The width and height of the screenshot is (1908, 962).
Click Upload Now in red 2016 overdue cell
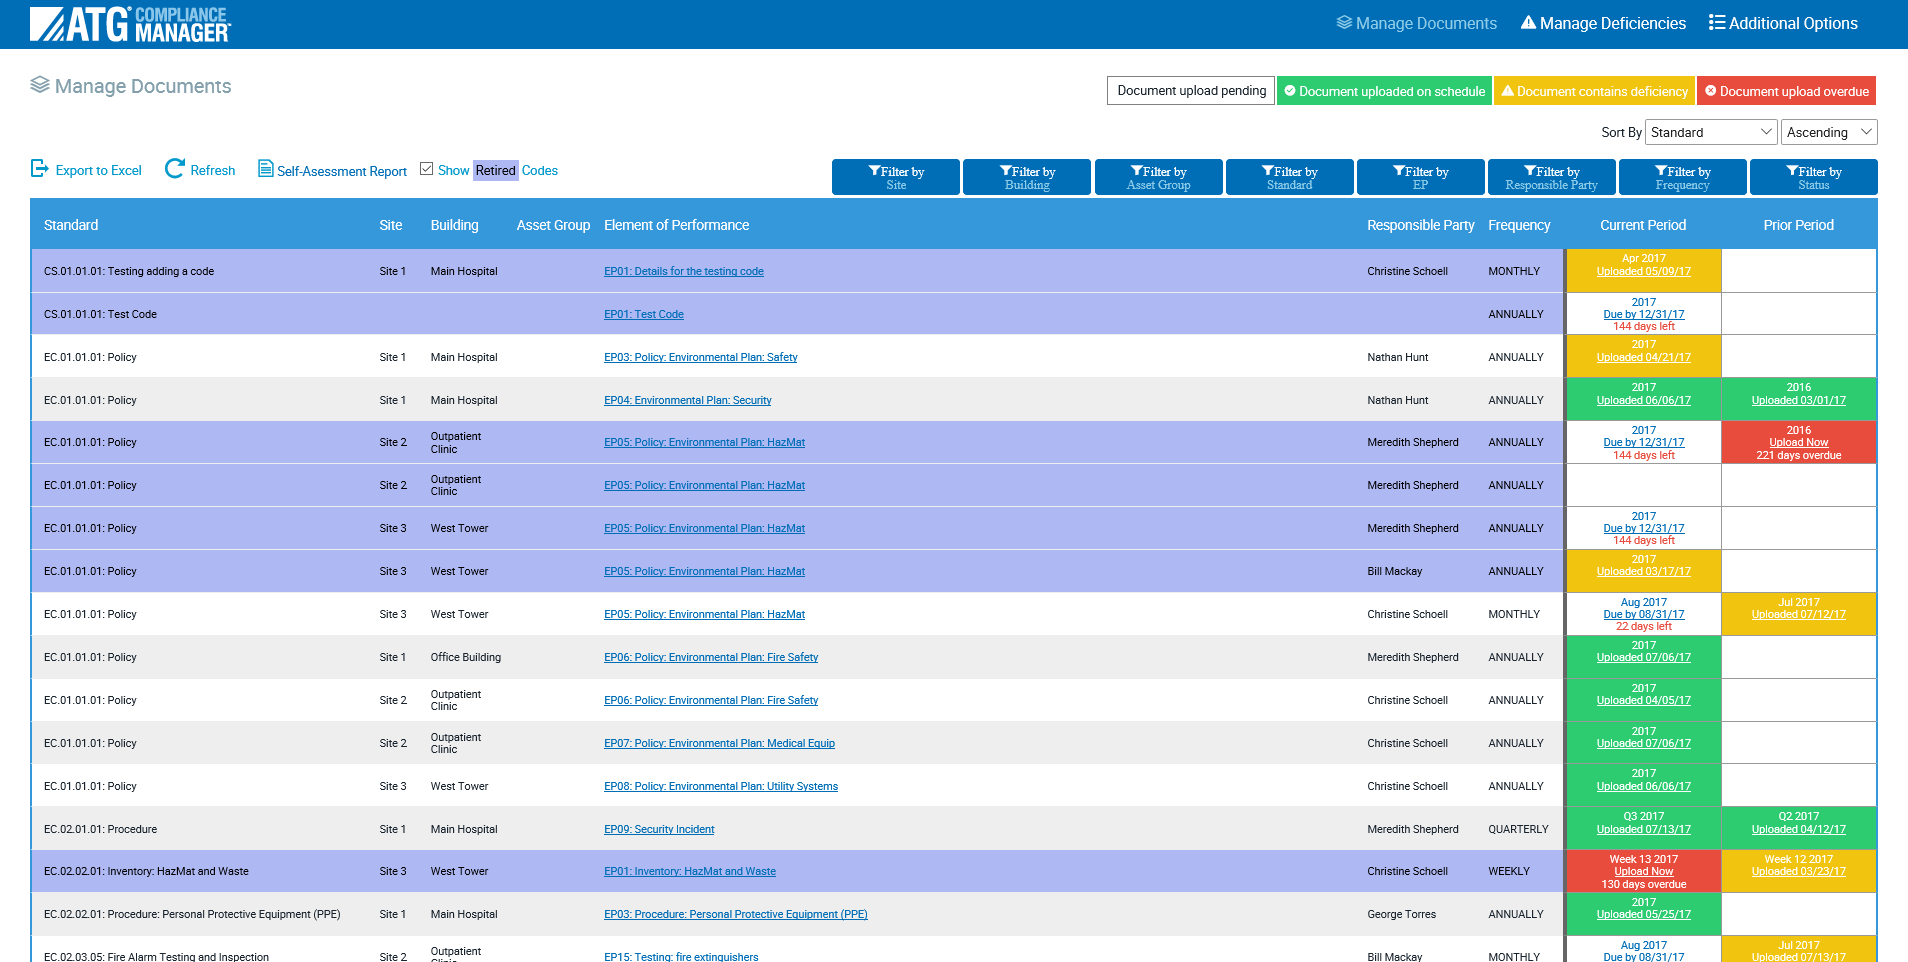click(x=1798, y=442)
